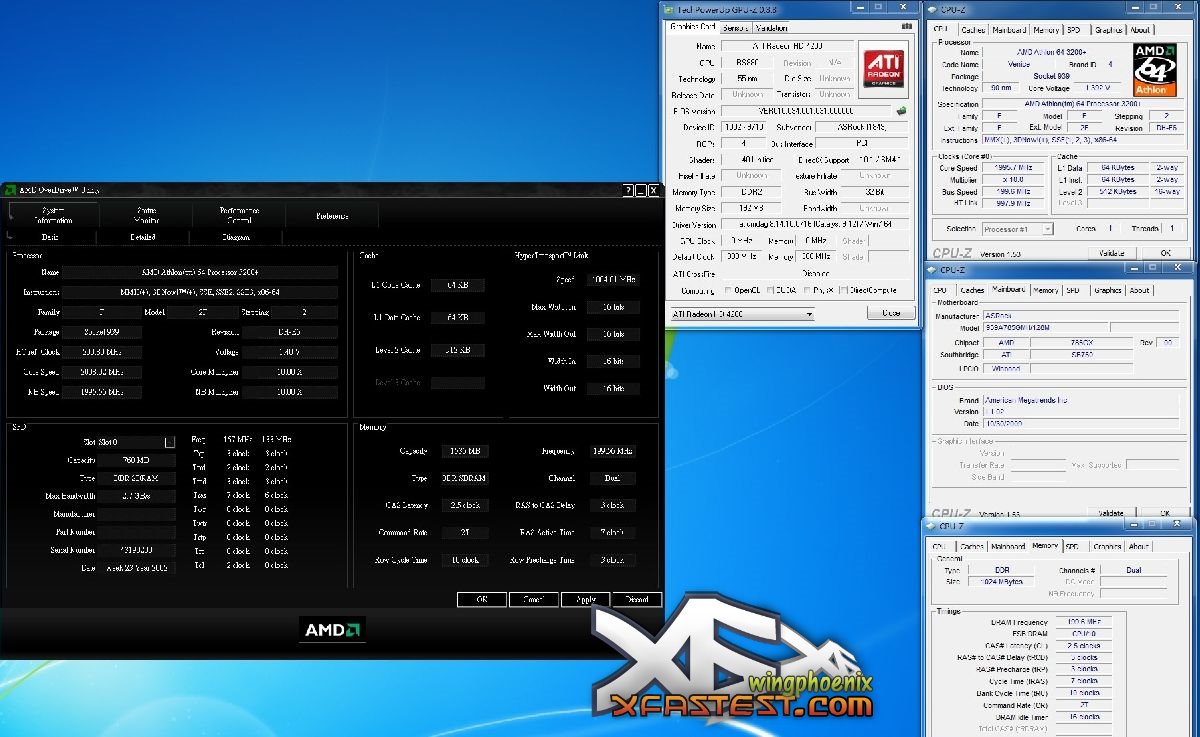This screenshot has height=737, width=1200.
Task: Select the Graphics Card tab in GPU-Z
Action: coord(693,27)
